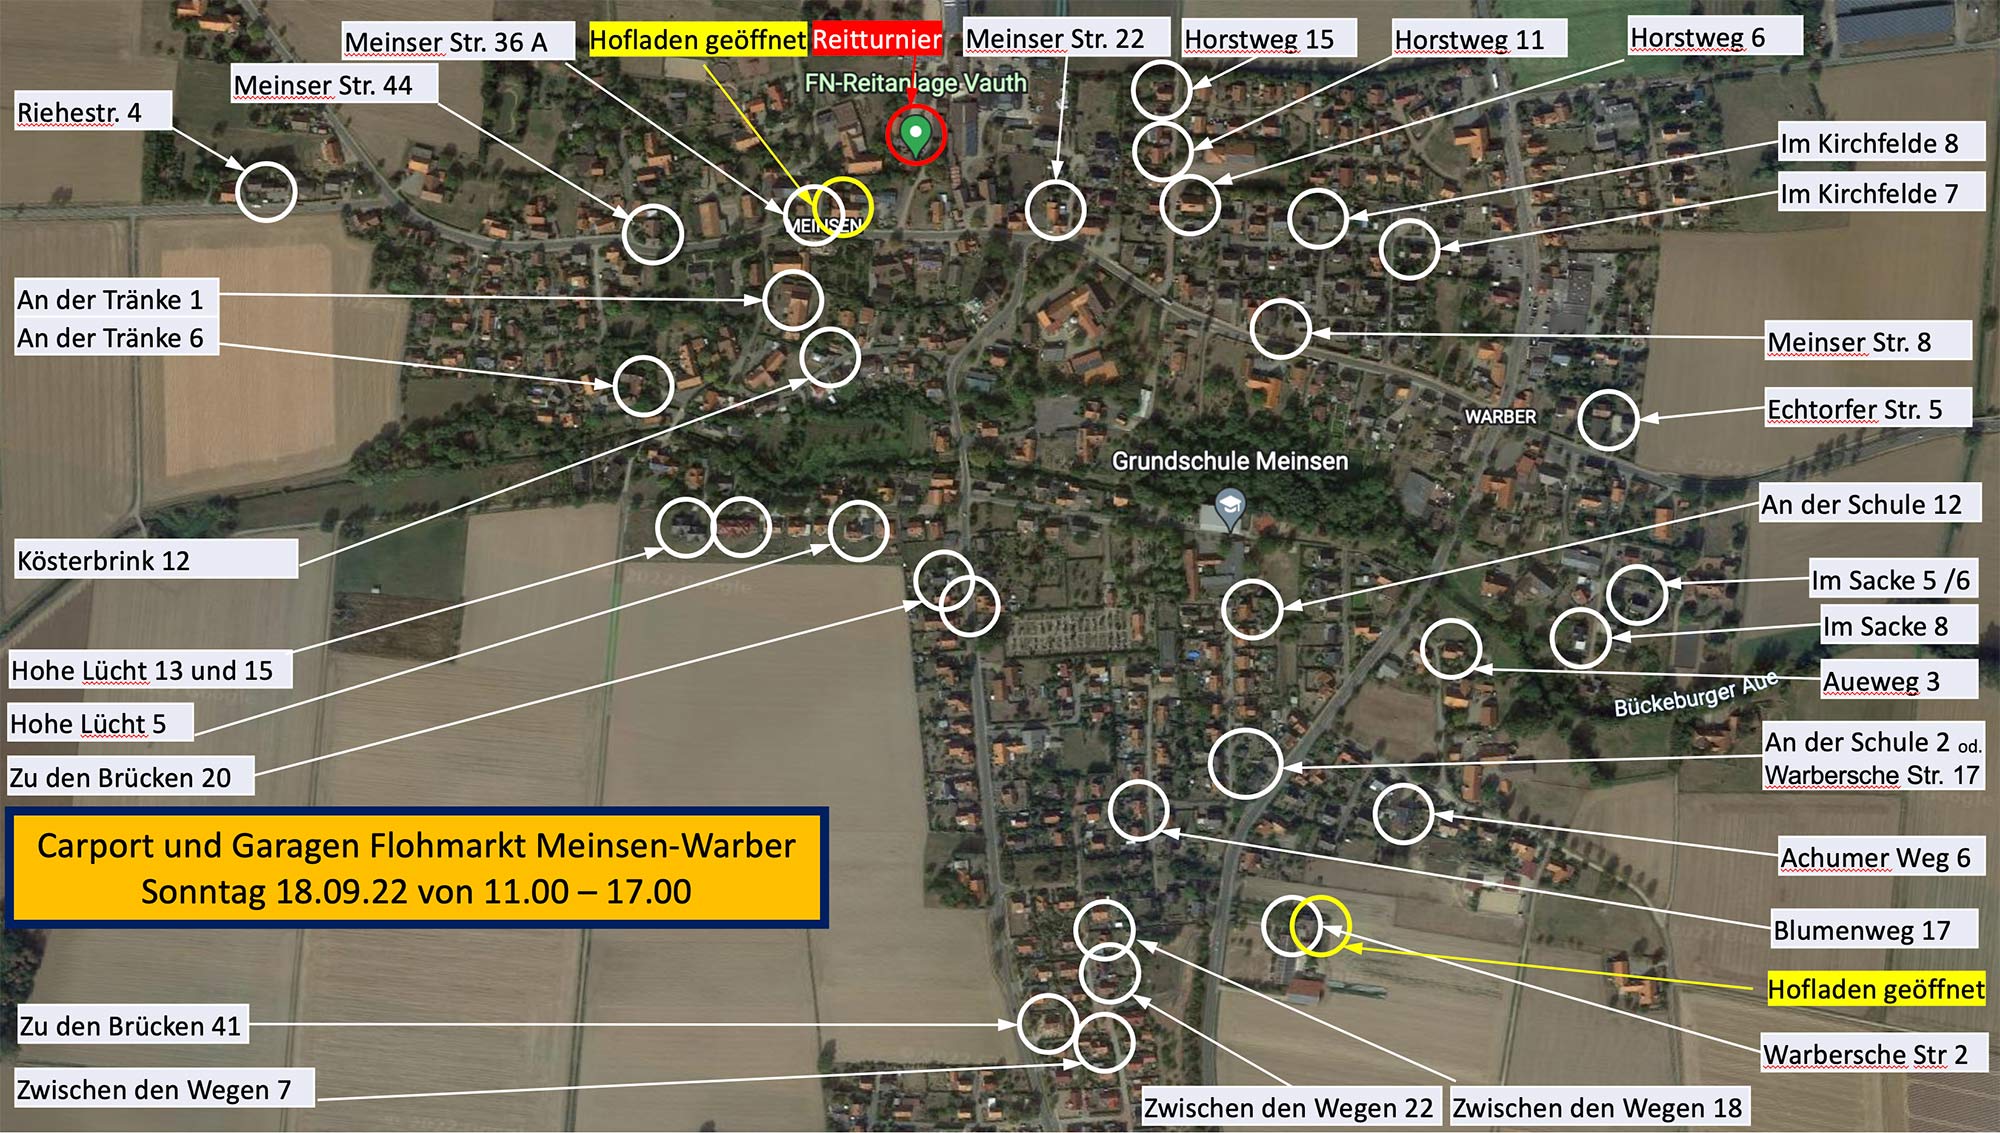Select the Aueweg 3 address label
Viewport: 2000px width, 1133px height.
[x=1881, y=682]
